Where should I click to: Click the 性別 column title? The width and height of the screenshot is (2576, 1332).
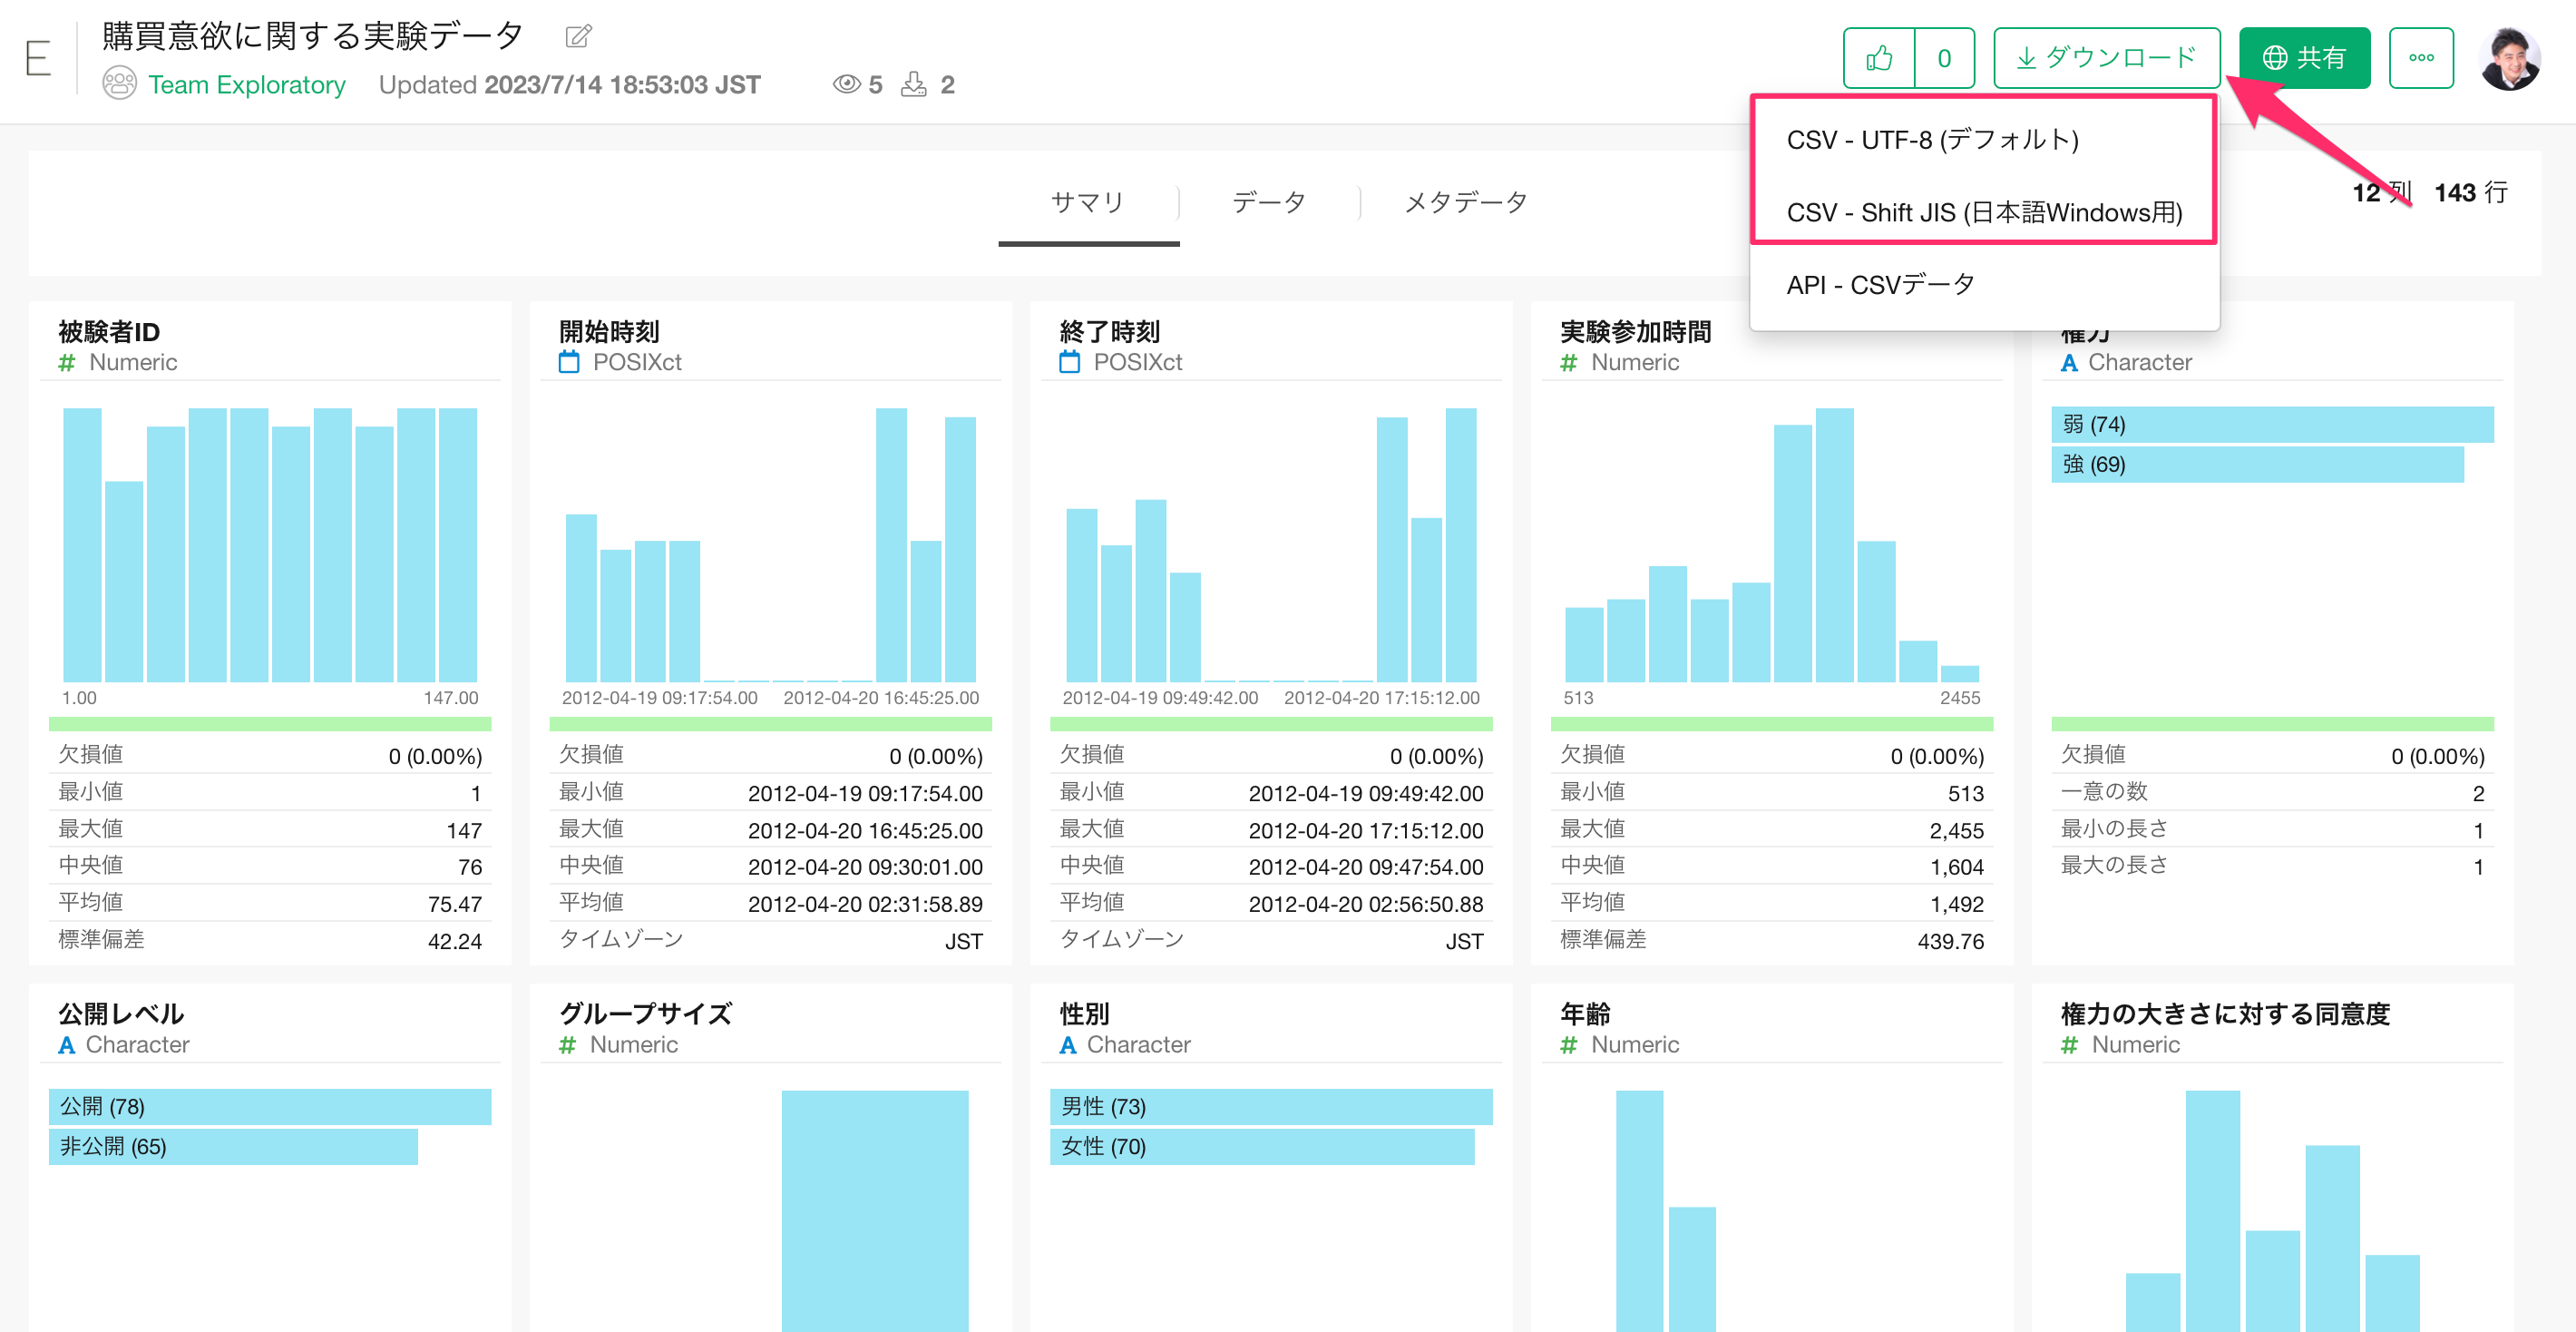pos(1084,1013)
